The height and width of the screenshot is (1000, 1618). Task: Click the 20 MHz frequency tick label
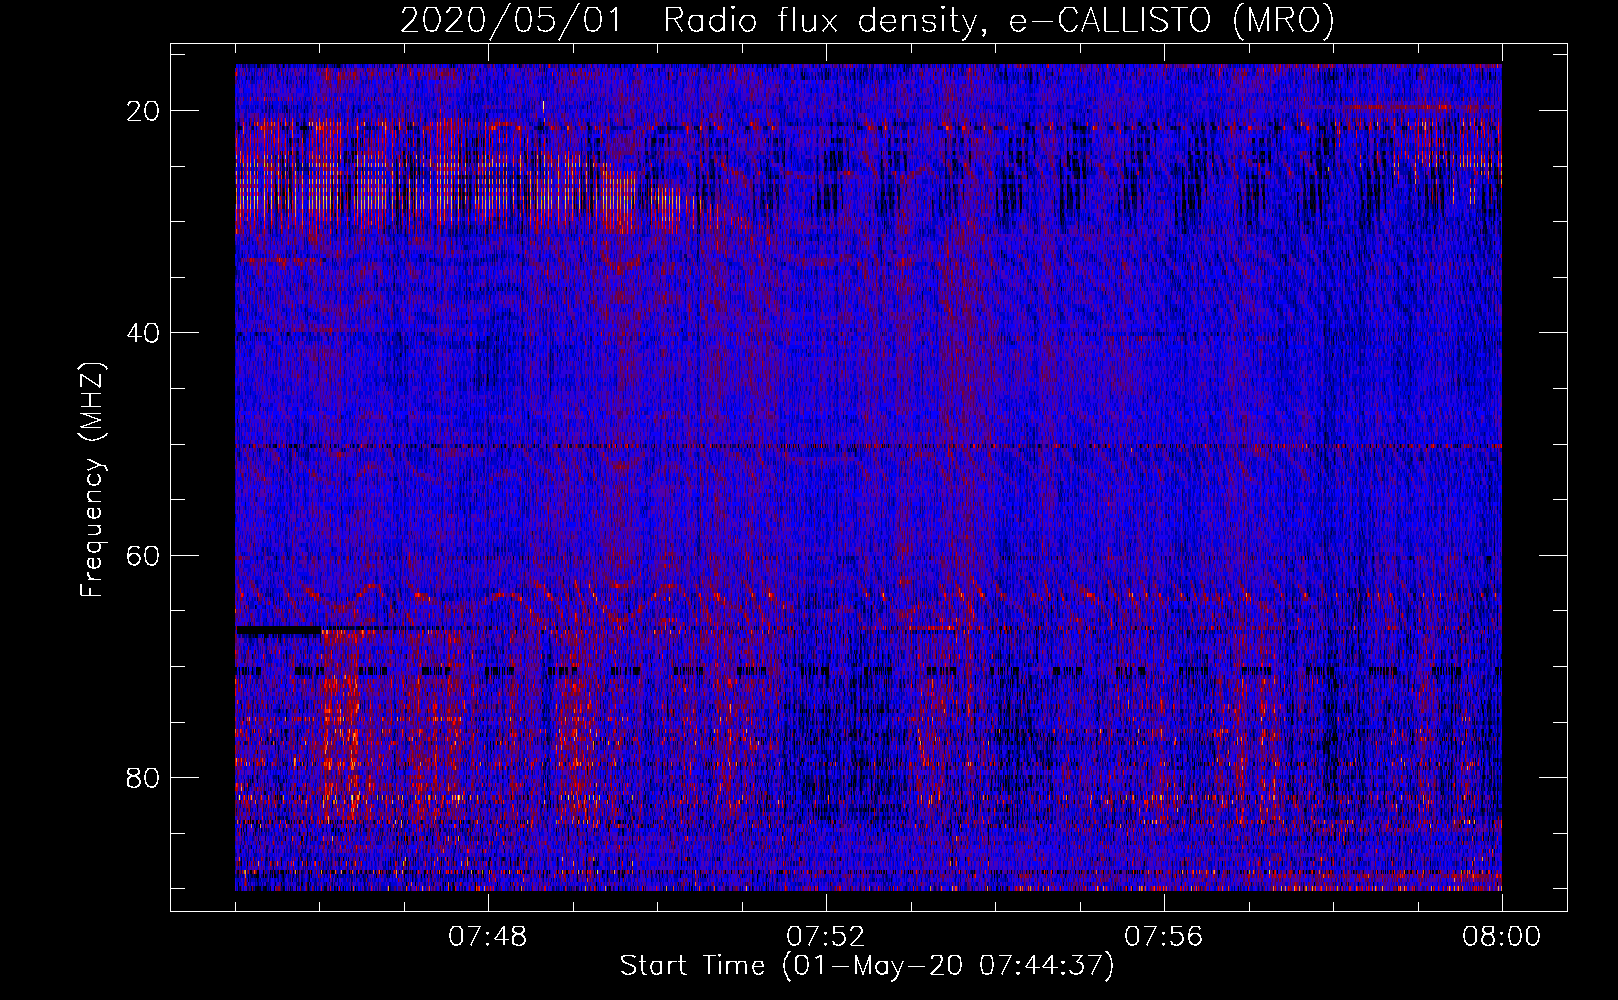[144, 111]
